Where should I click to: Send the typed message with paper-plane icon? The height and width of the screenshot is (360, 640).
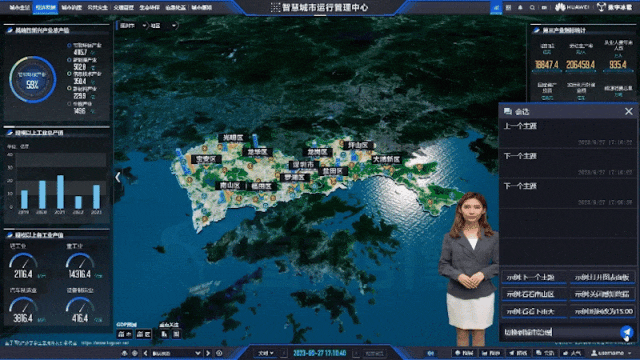tap(627, 332)
